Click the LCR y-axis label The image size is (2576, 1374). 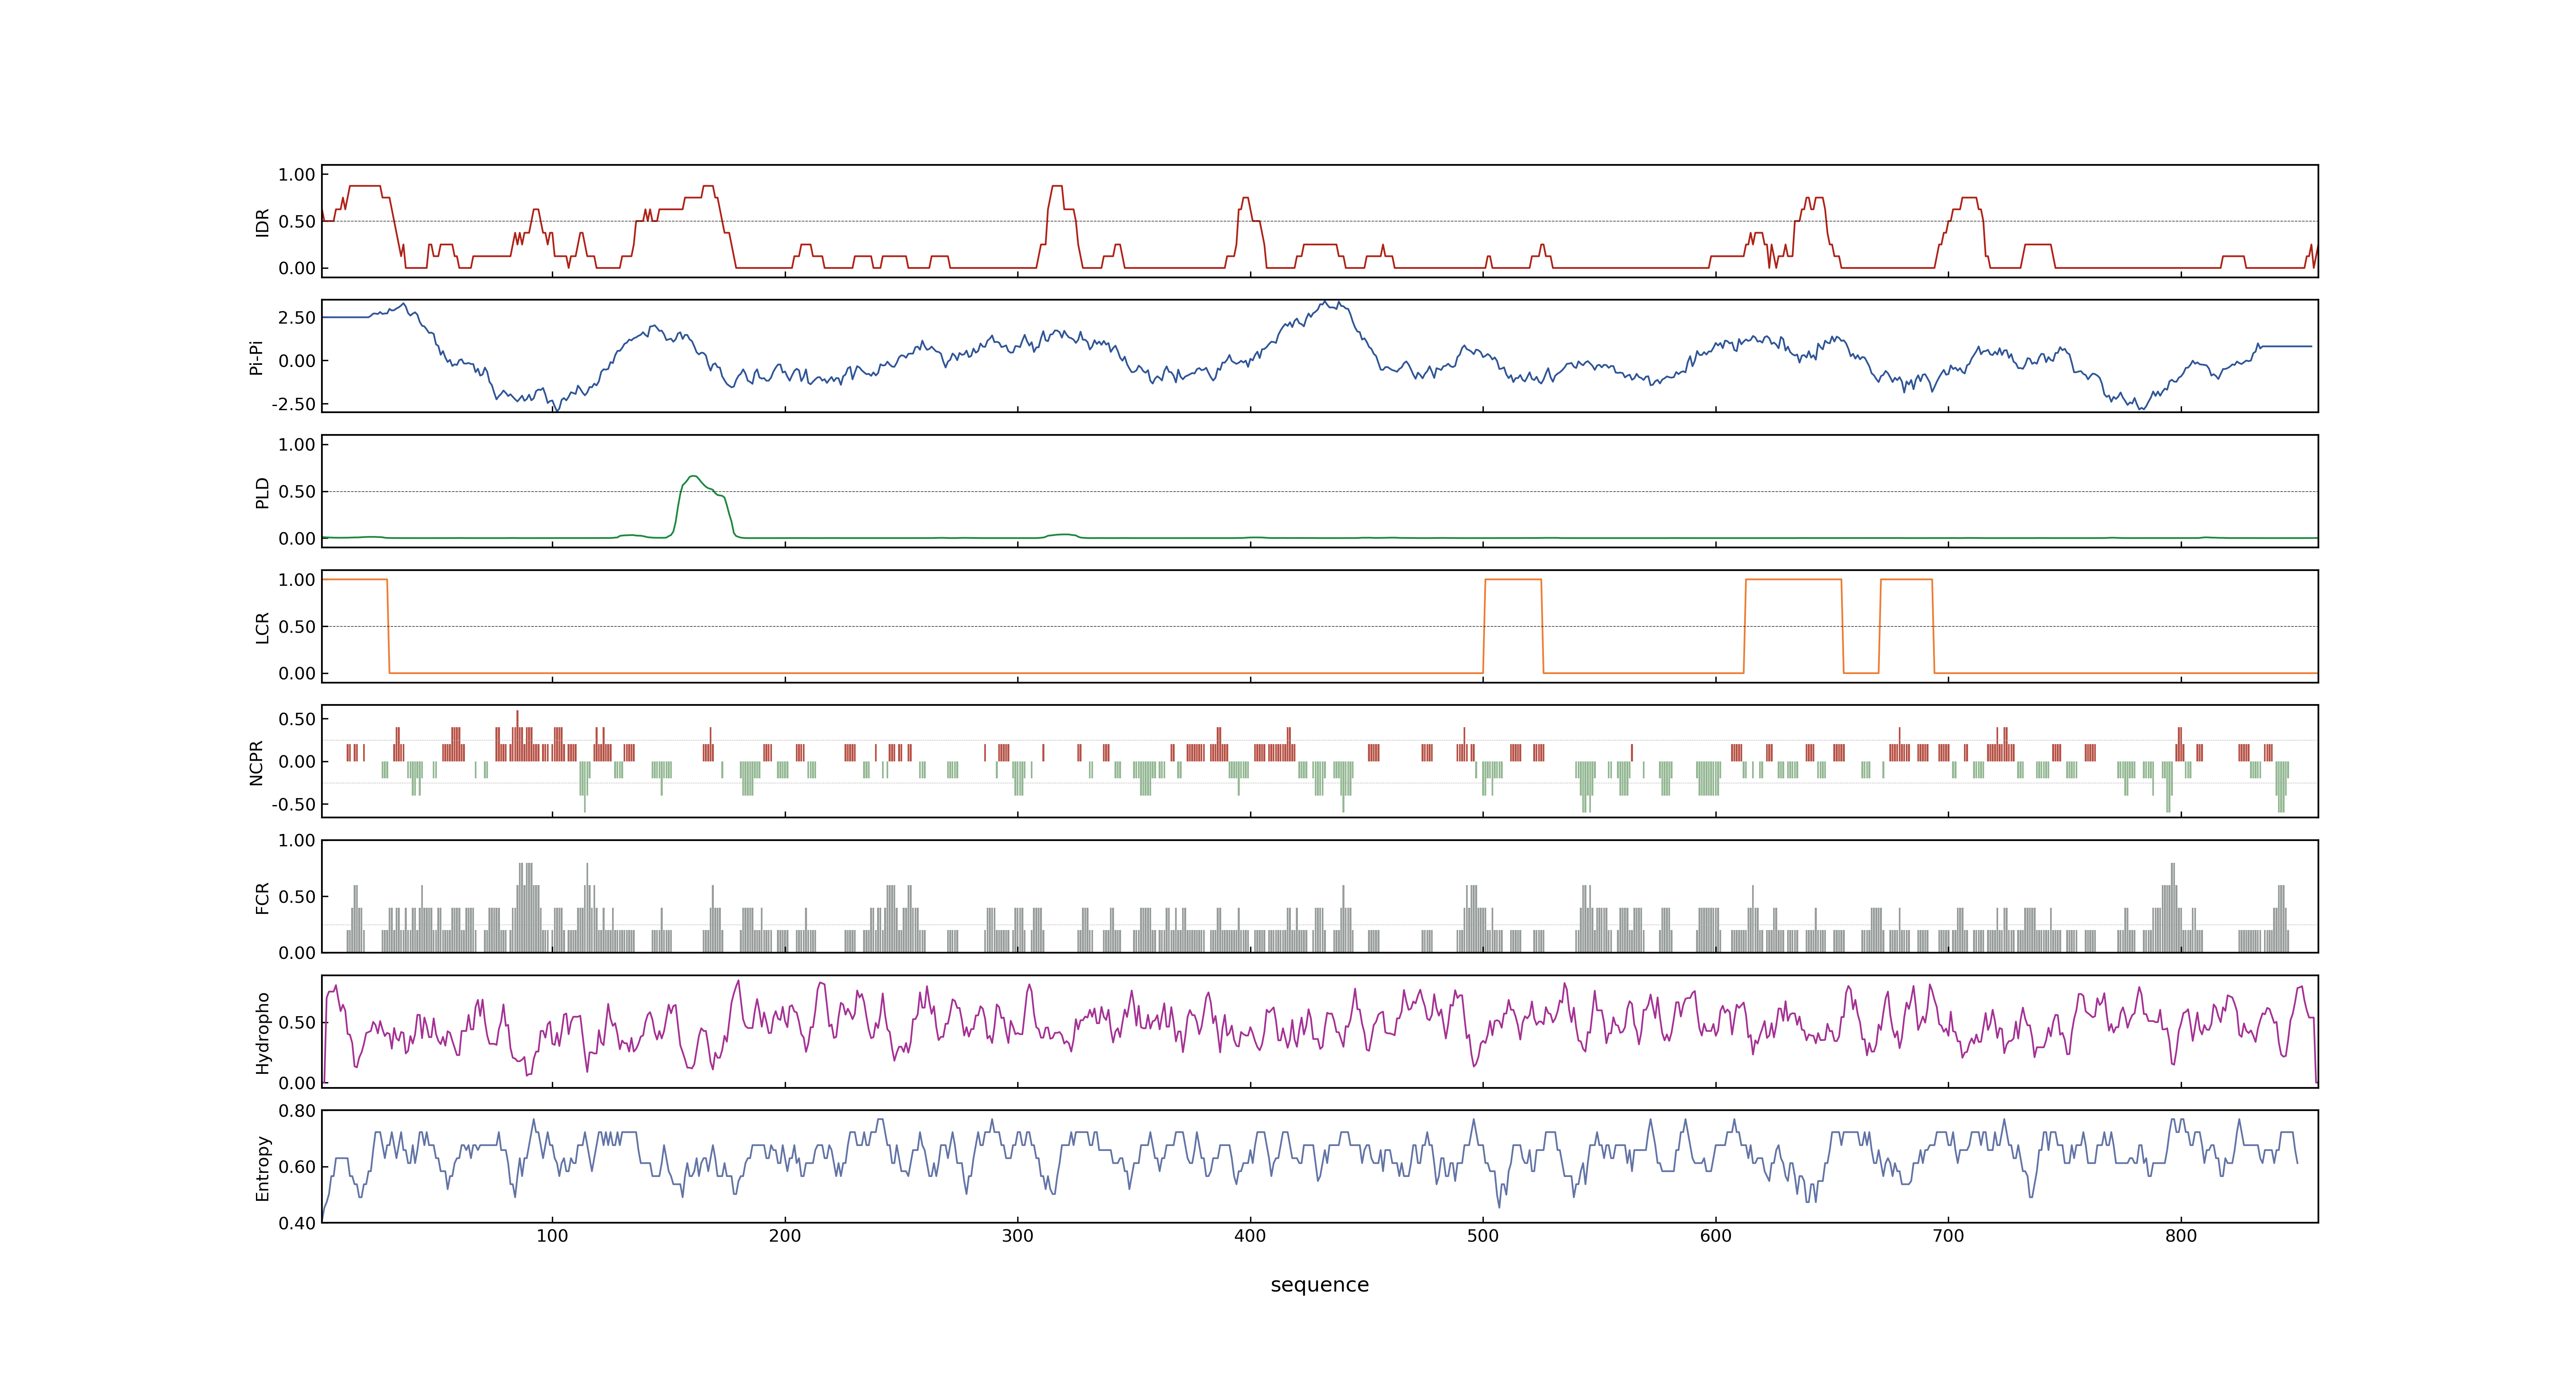click(x=263, y=627)
